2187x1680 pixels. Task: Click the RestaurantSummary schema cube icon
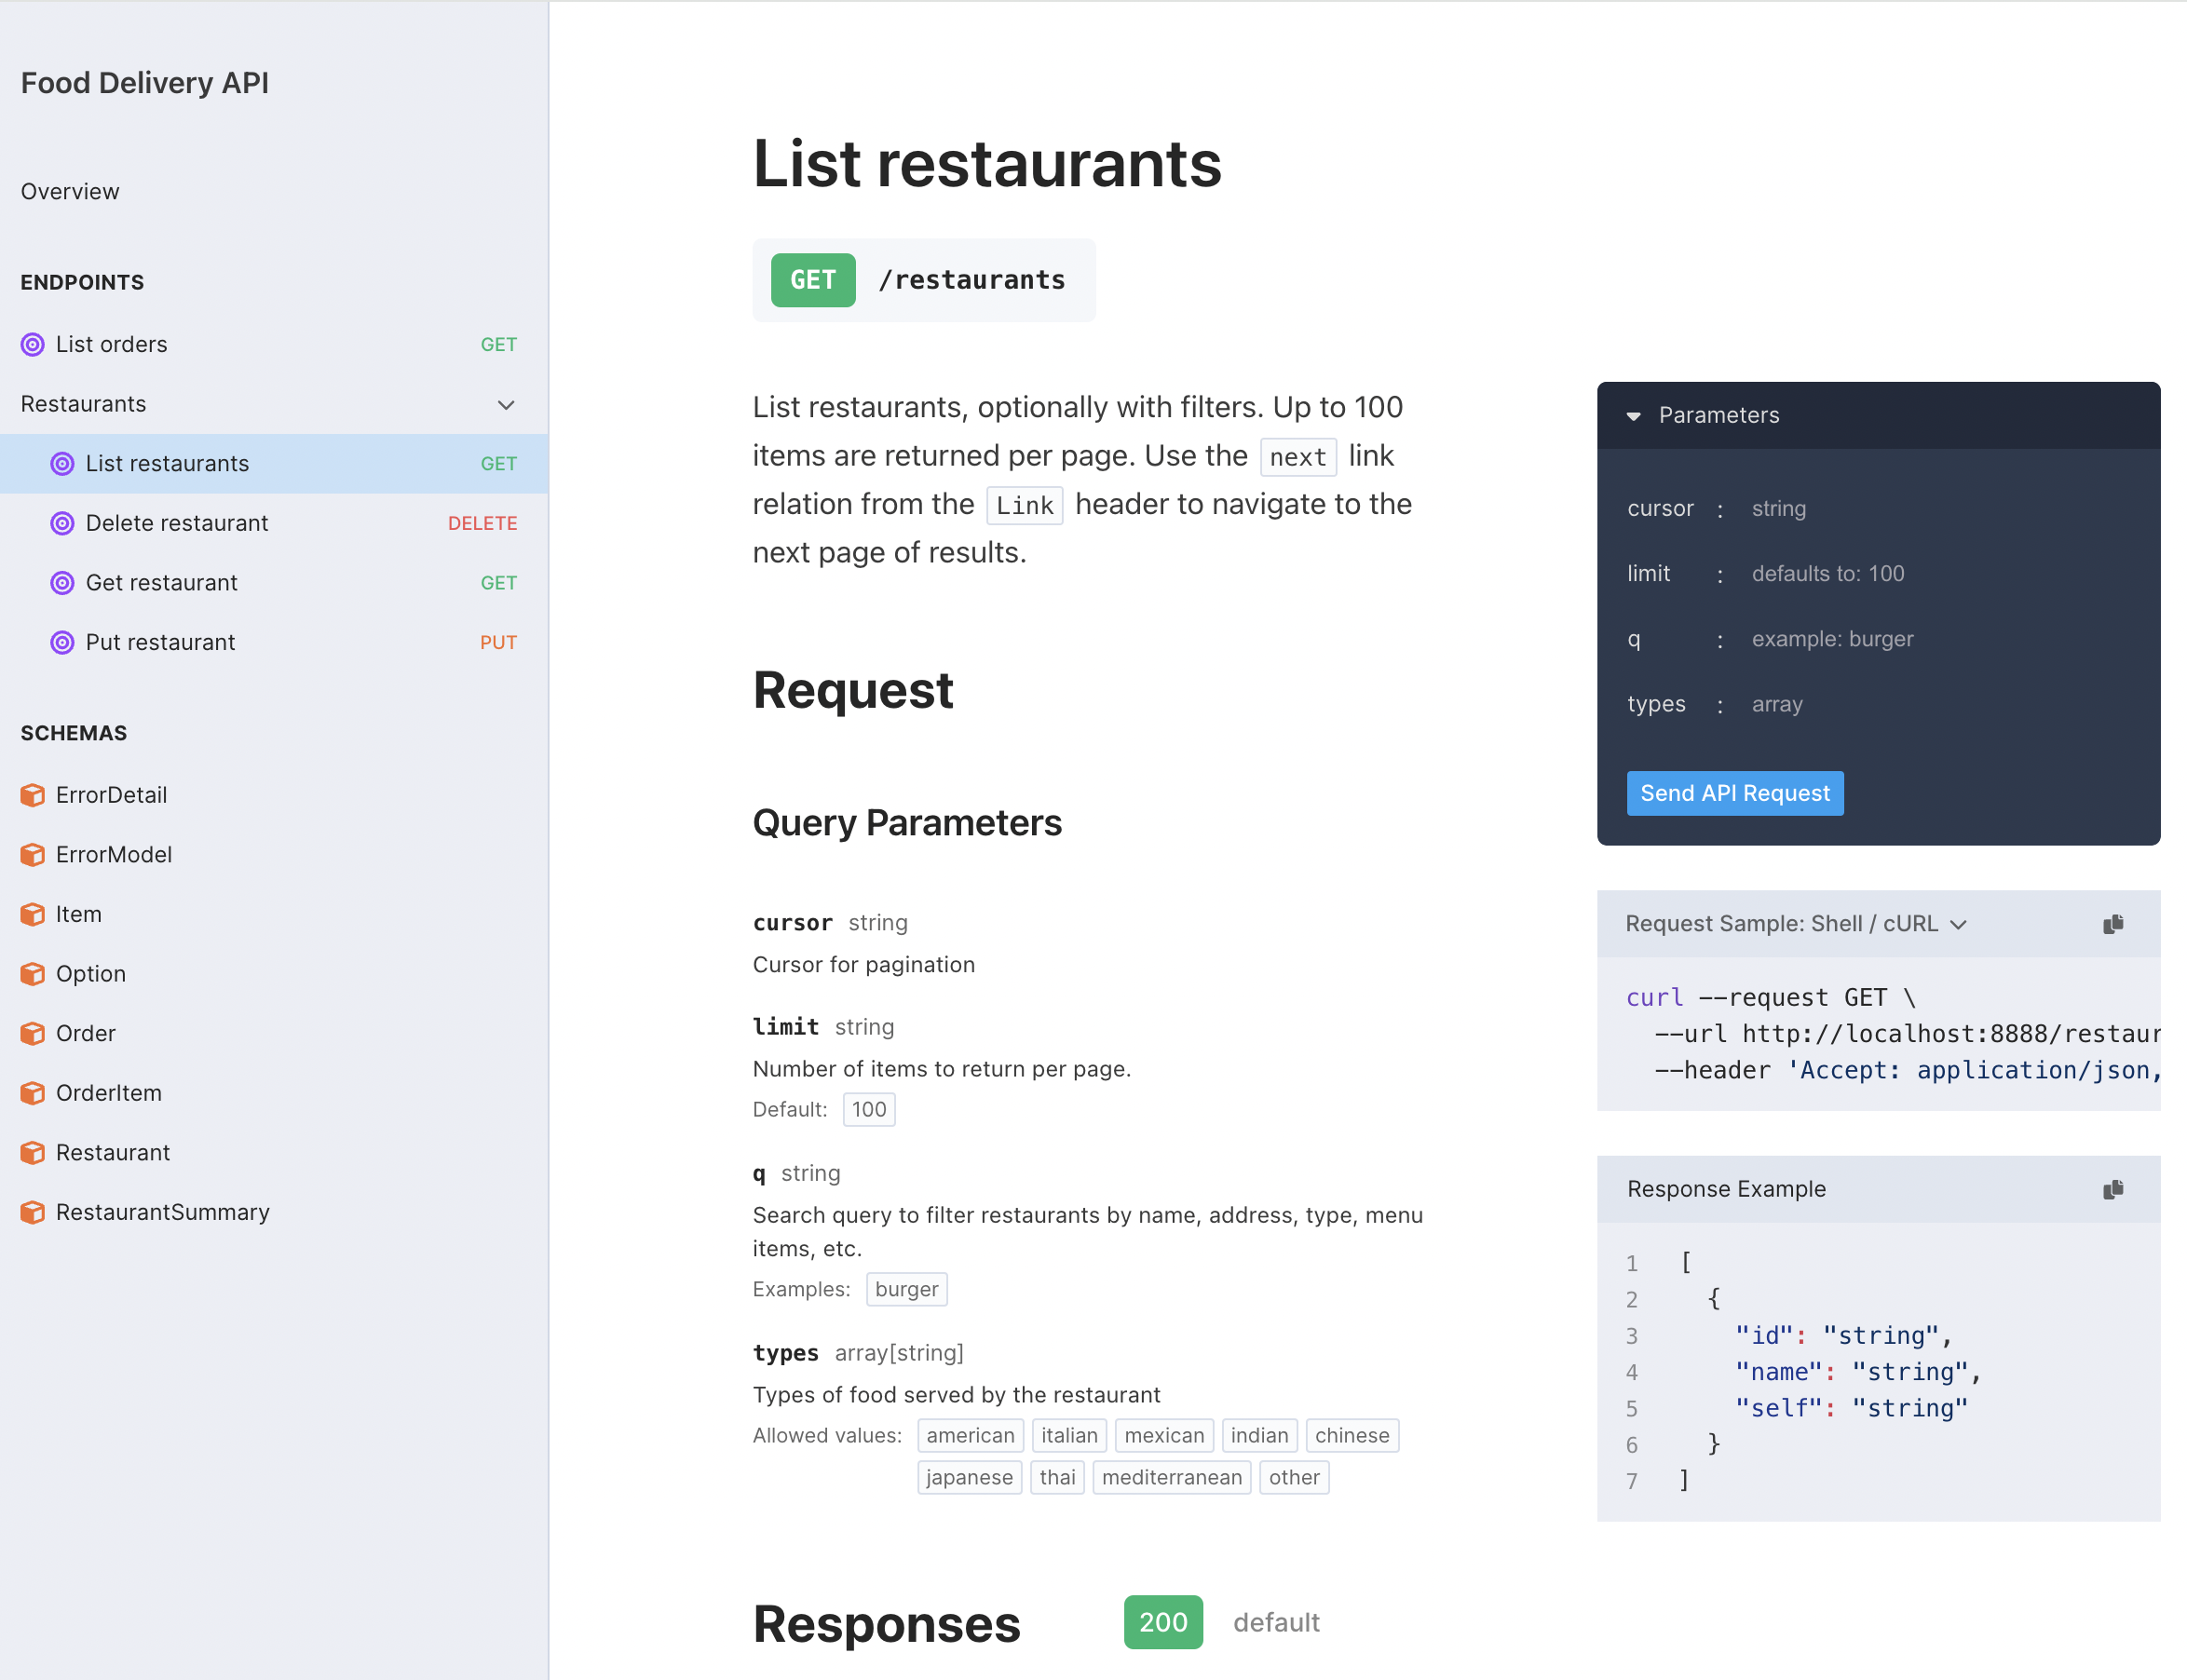pos(33,1213)
